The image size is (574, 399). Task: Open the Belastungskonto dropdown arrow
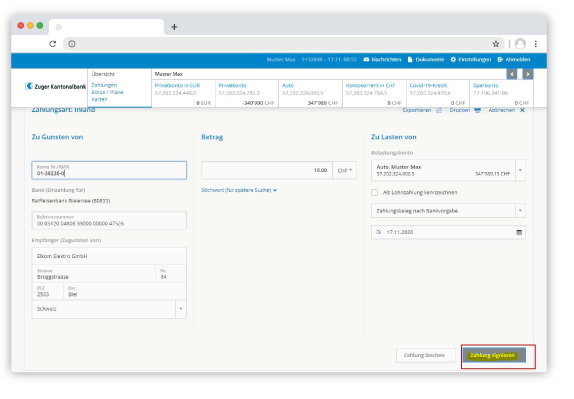520,170
